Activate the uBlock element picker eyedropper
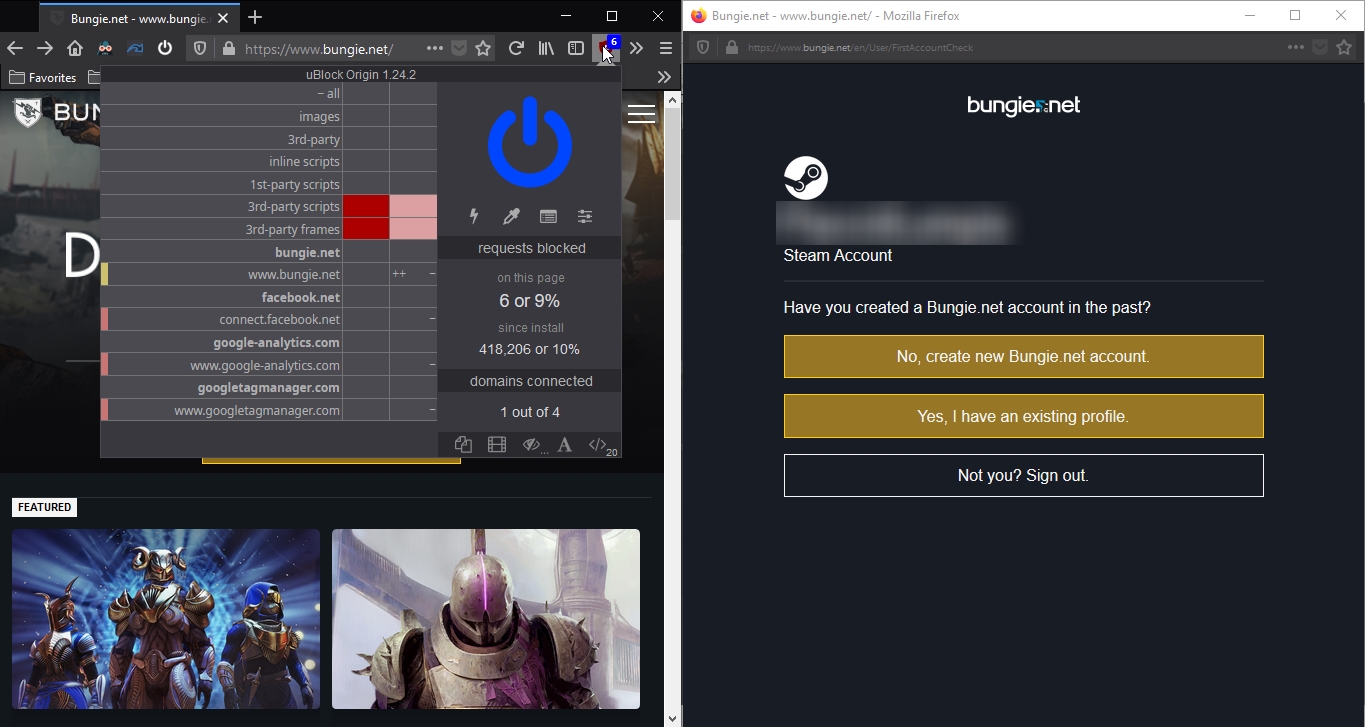Viewport: 1365px width, 727px height. 511,216
